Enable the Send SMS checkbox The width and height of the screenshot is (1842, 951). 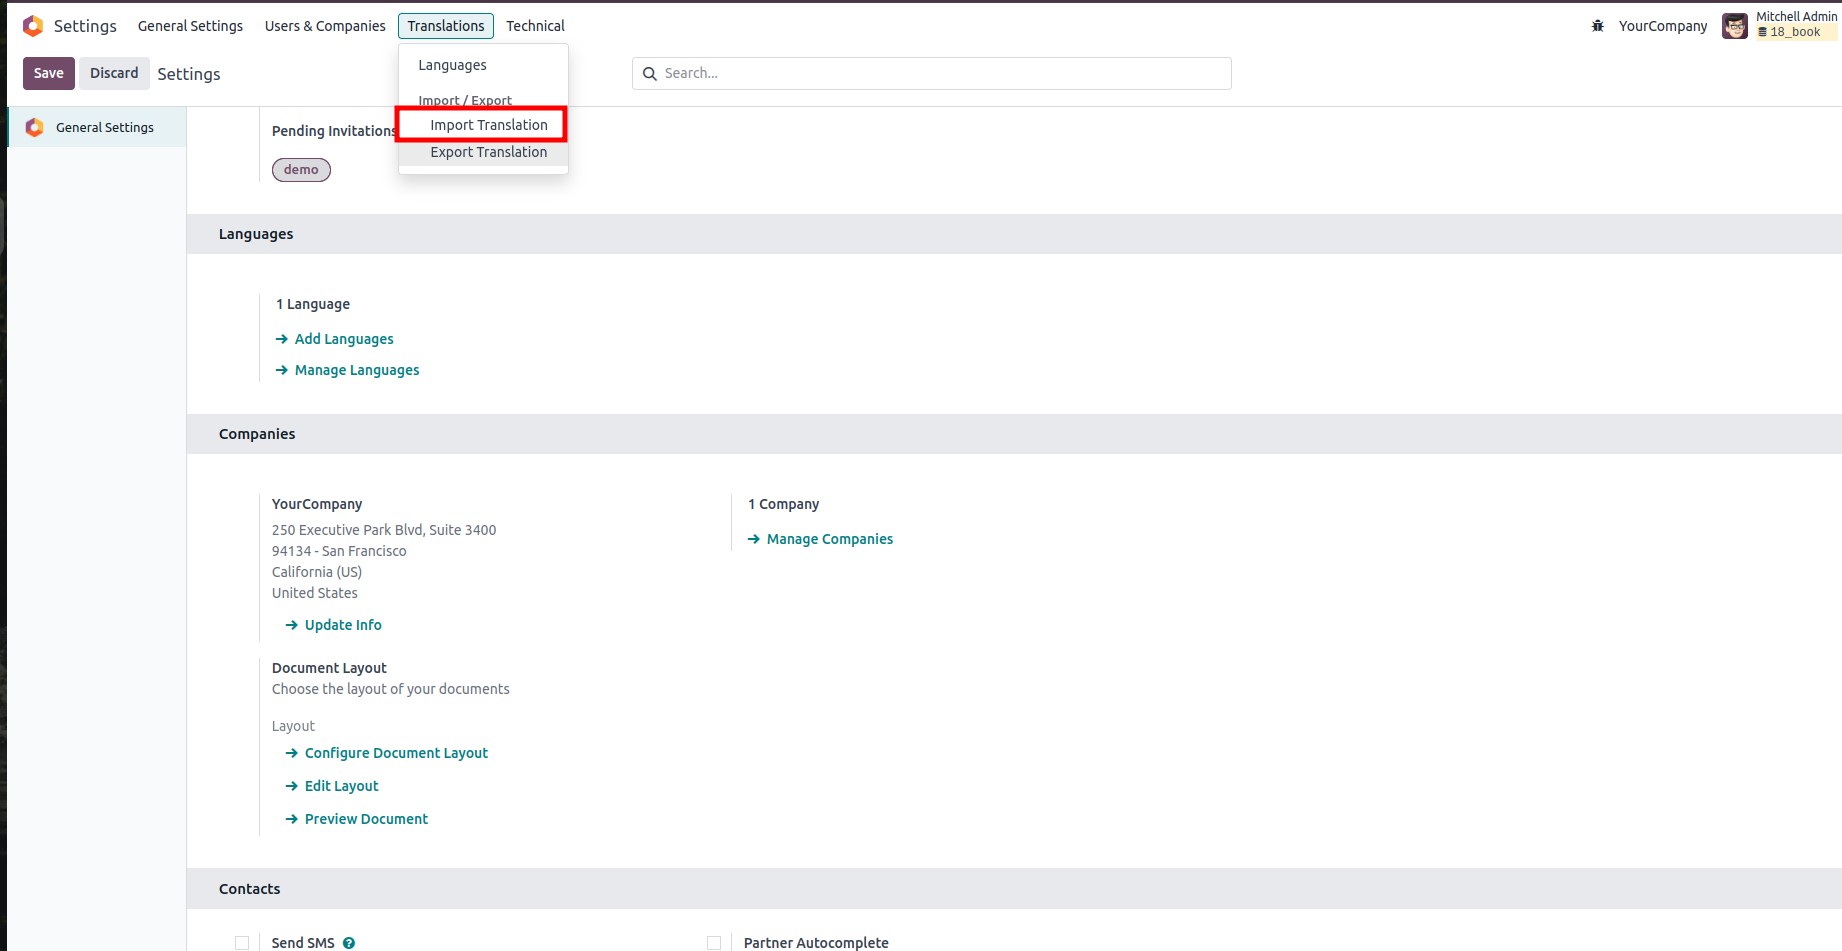tap(242, 943)
